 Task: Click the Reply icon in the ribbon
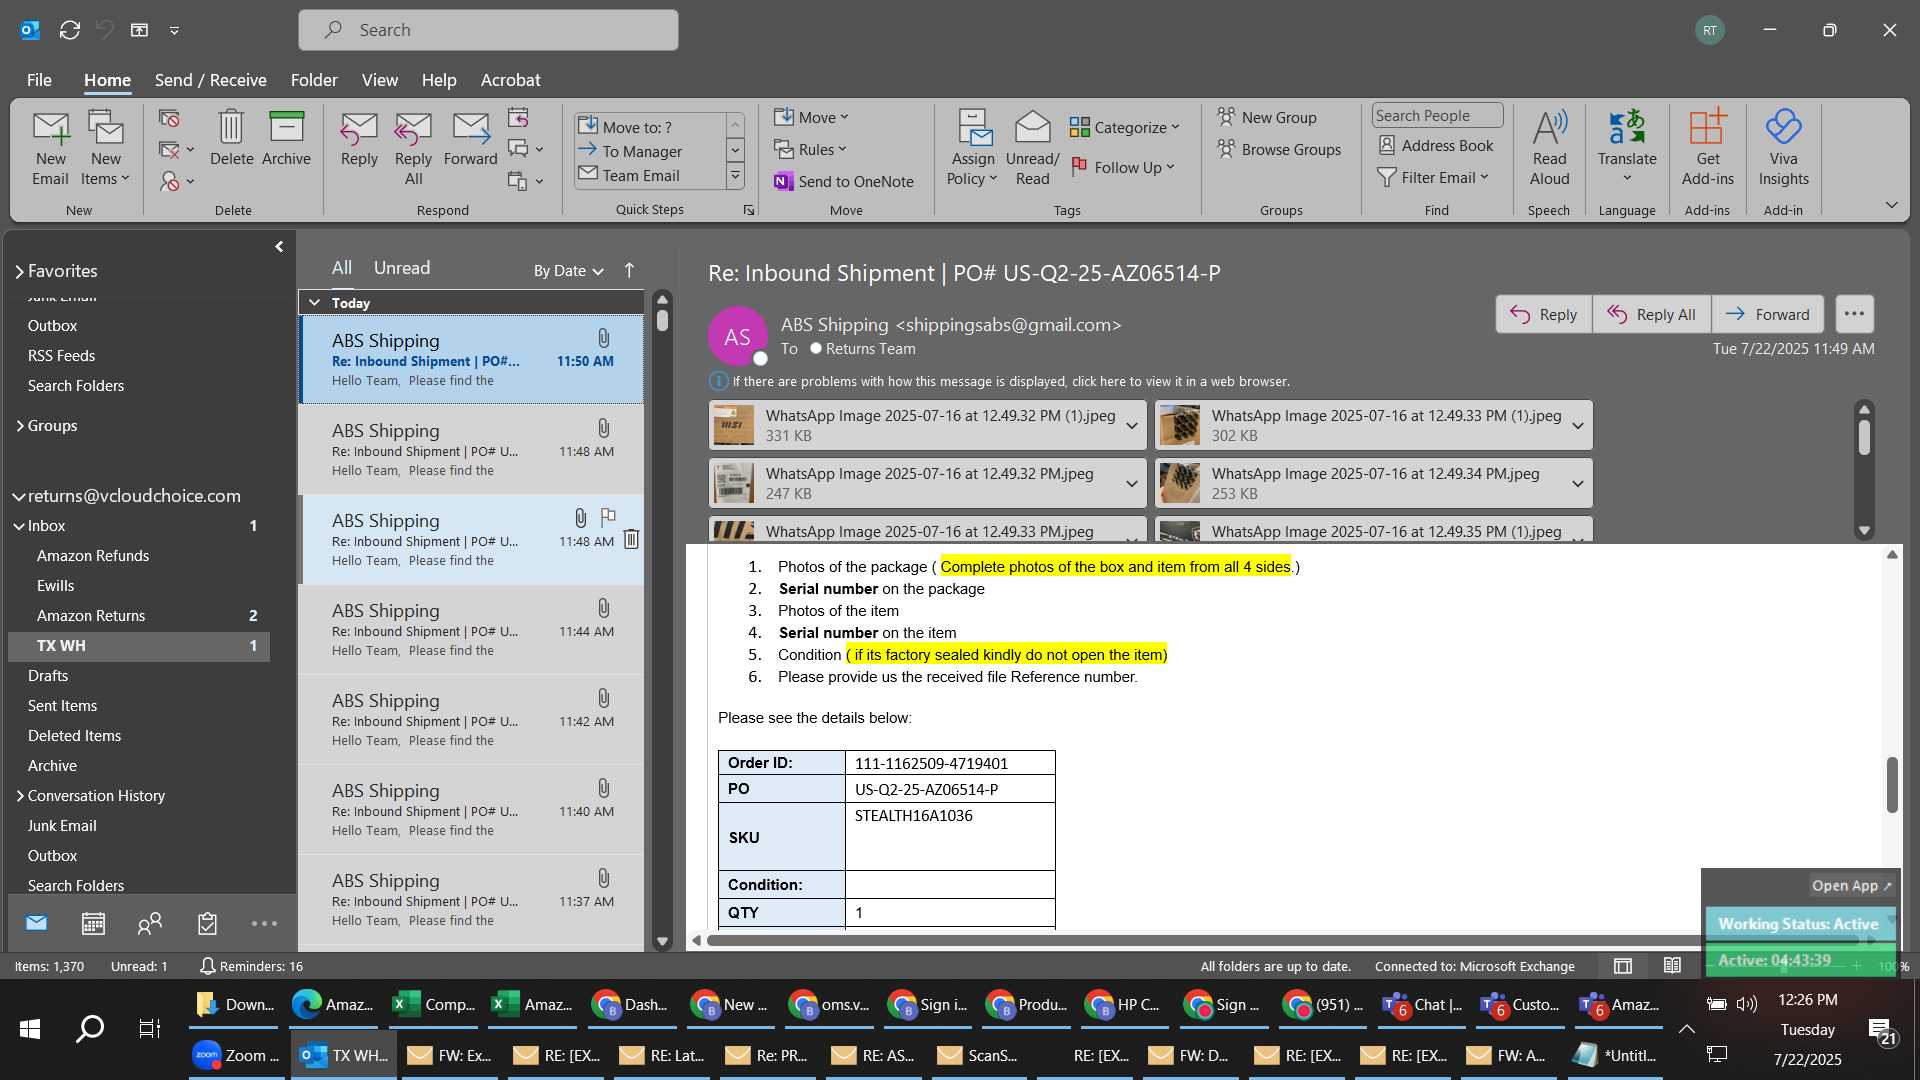[359, 138]
